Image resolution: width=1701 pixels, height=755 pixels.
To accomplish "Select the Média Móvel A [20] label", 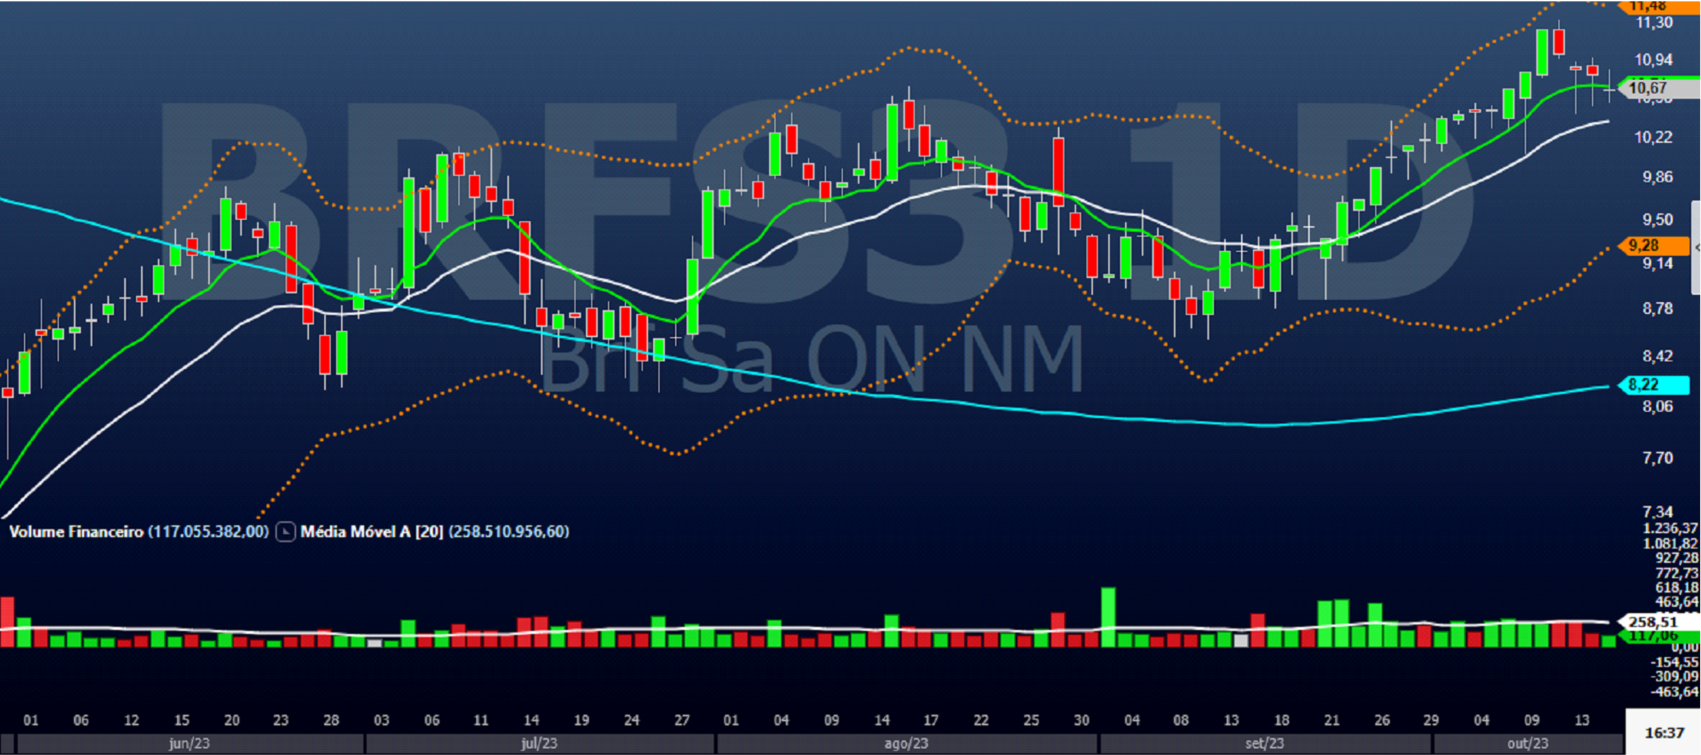I will (x=371, y=532).
